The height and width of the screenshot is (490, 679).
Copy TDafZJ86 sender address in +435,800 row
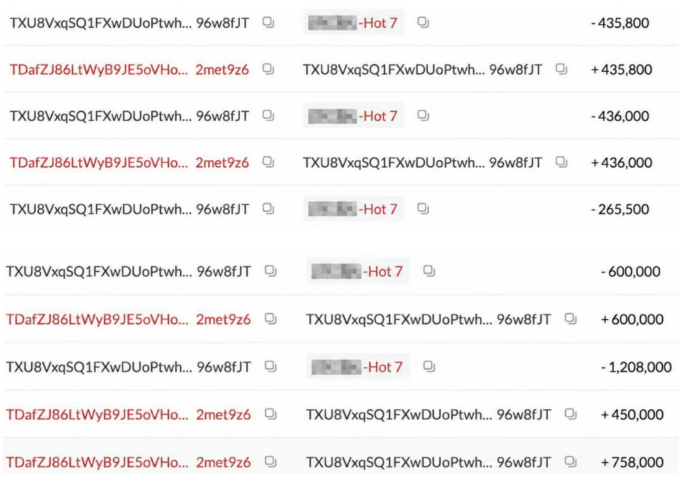268,69
